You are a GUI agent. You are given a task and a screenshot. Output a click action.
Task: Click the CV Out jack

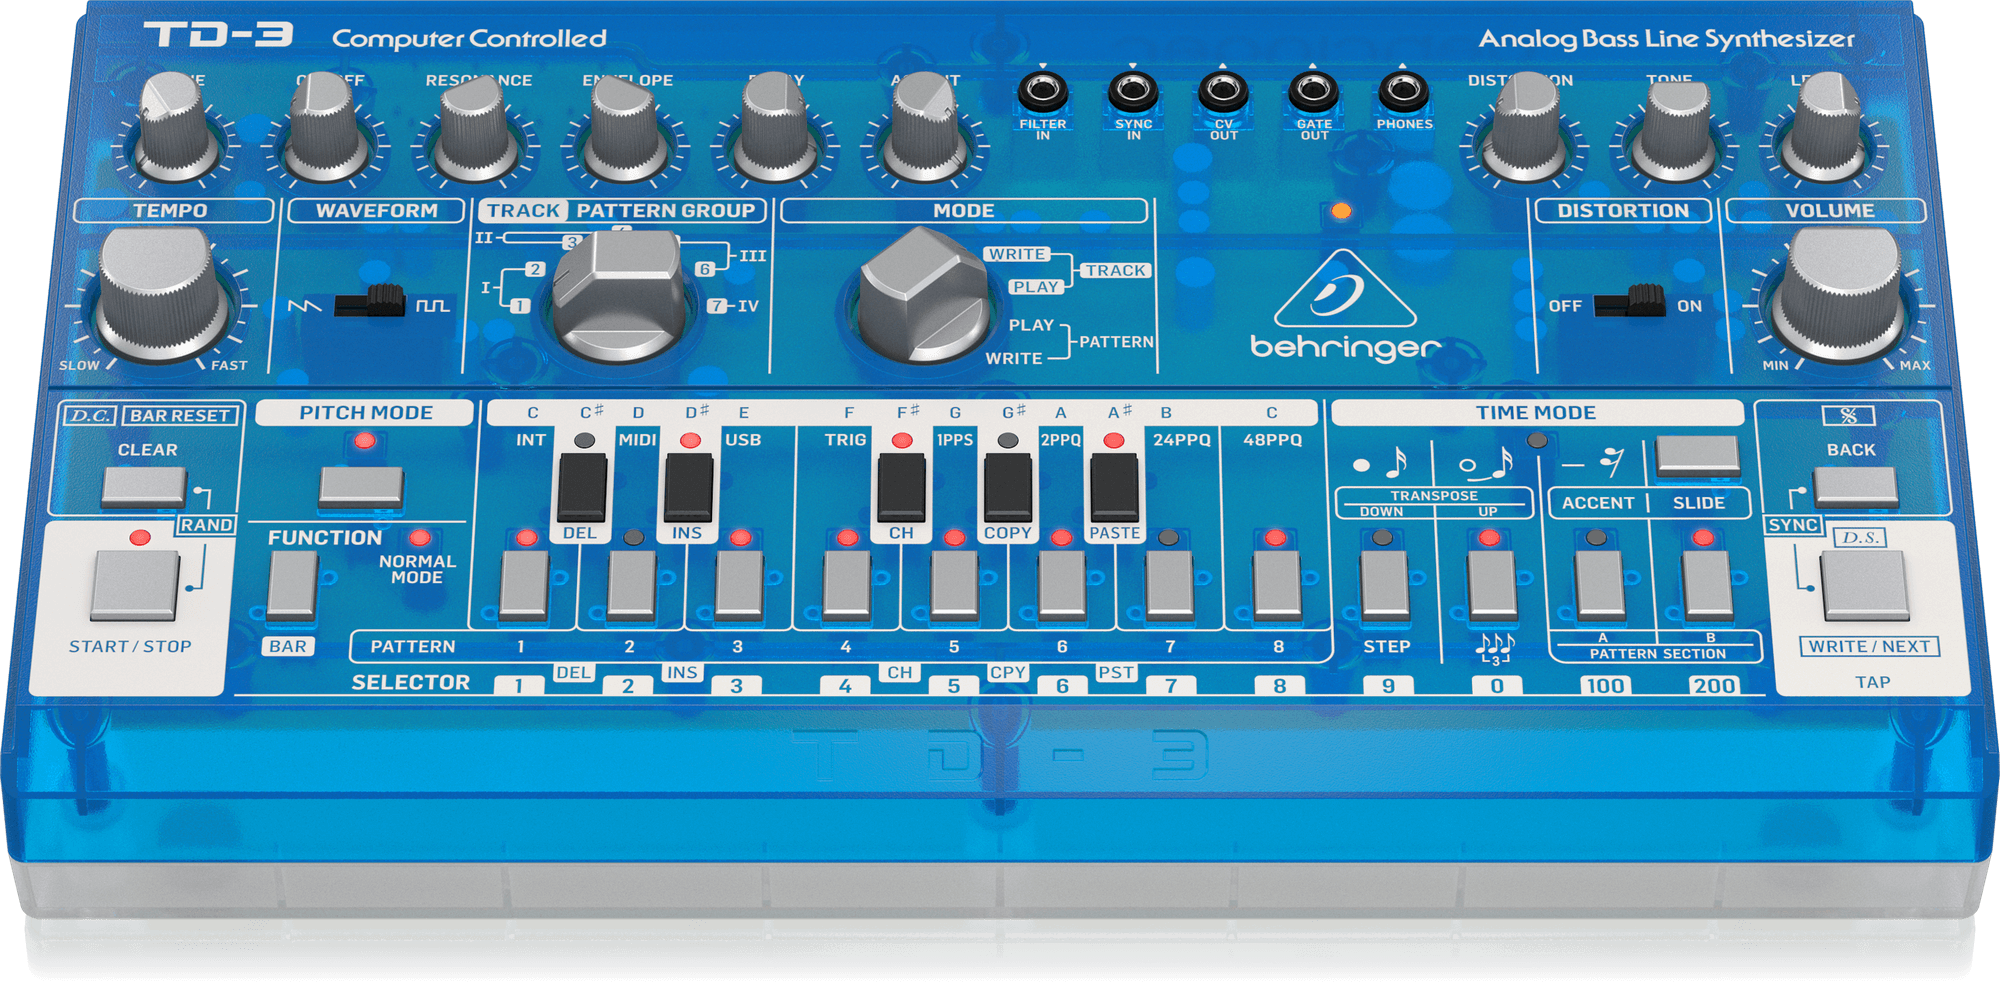point(1223,93)
